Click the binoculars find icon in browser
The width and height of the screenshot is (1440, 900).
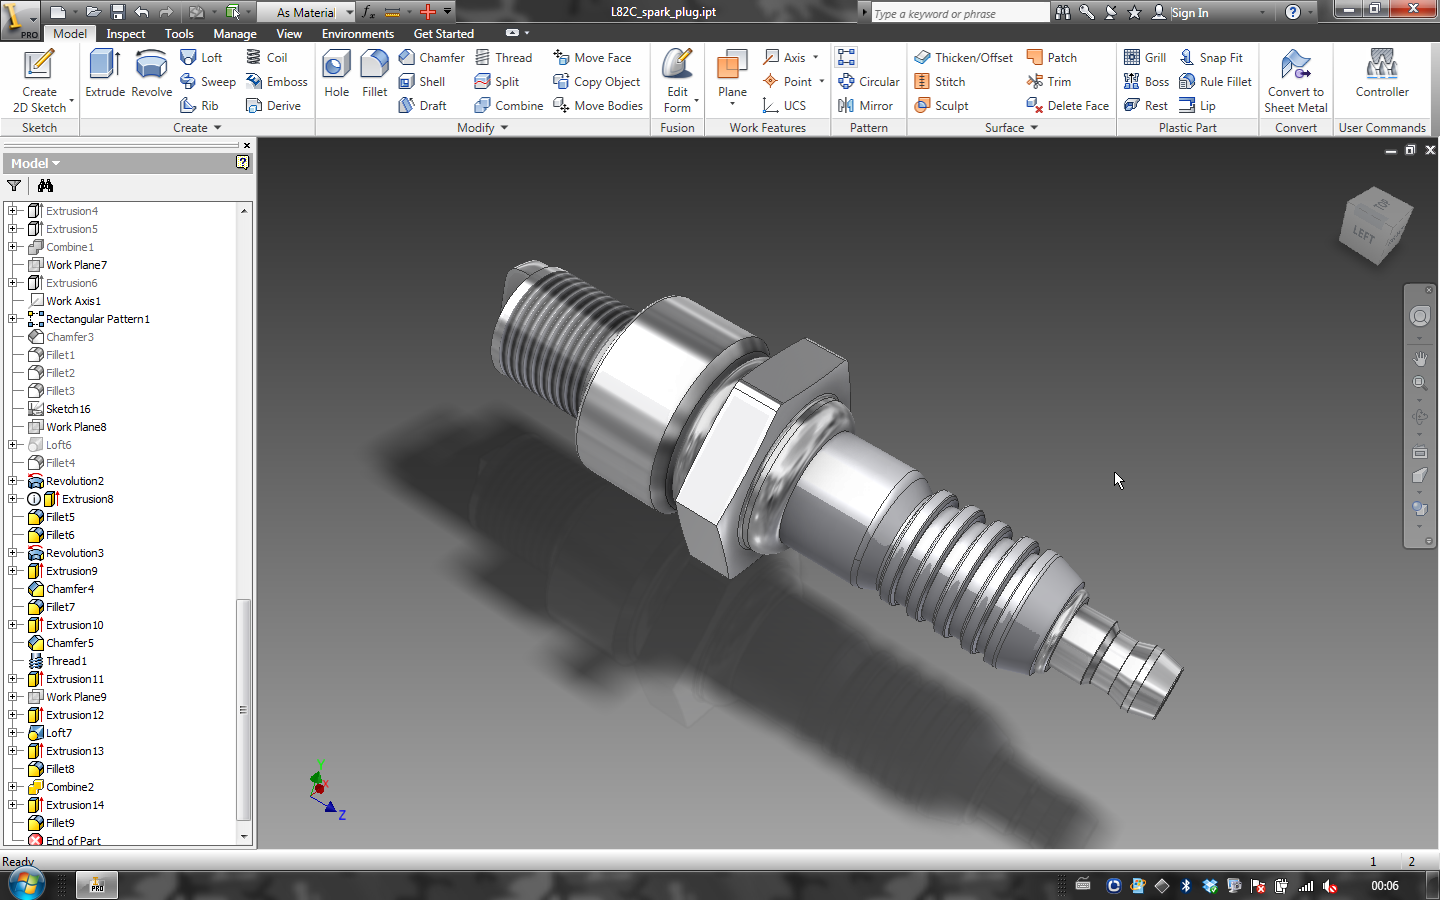45,186
